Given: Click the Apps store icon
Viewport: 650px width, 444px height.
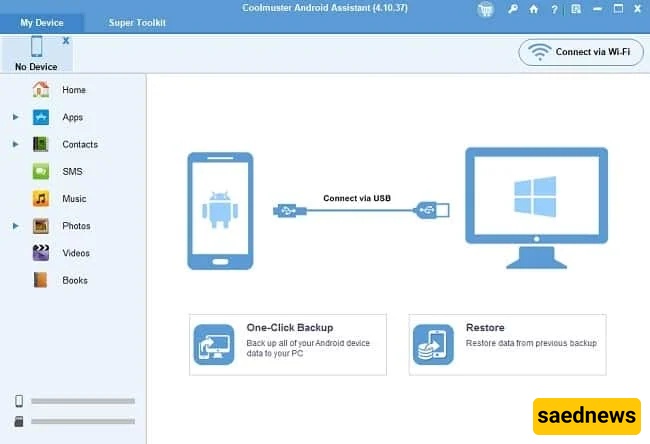Looking at the screenshot, I should tap(41, 117).
